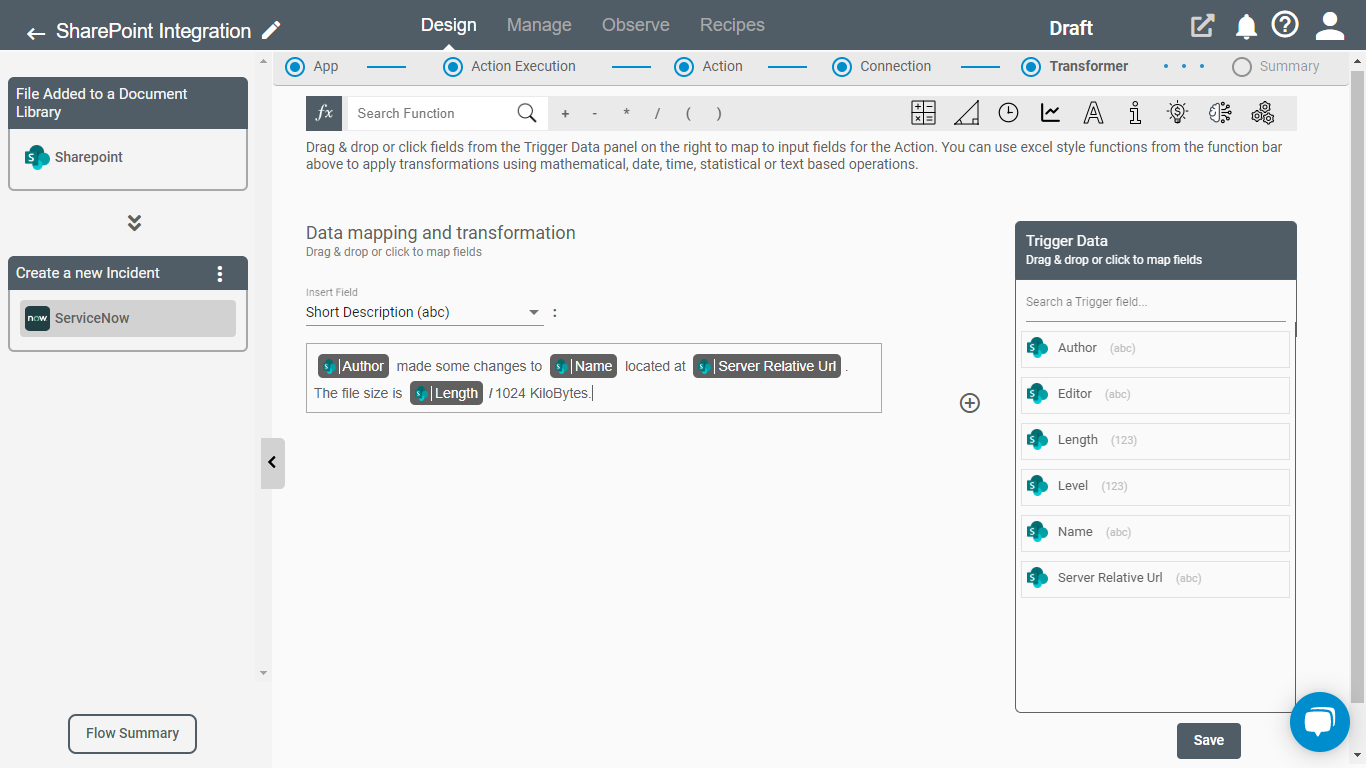This screenshot has height=768, width=1366.
Task: Open the date and time clock functions
Action: coord(1008,113)
